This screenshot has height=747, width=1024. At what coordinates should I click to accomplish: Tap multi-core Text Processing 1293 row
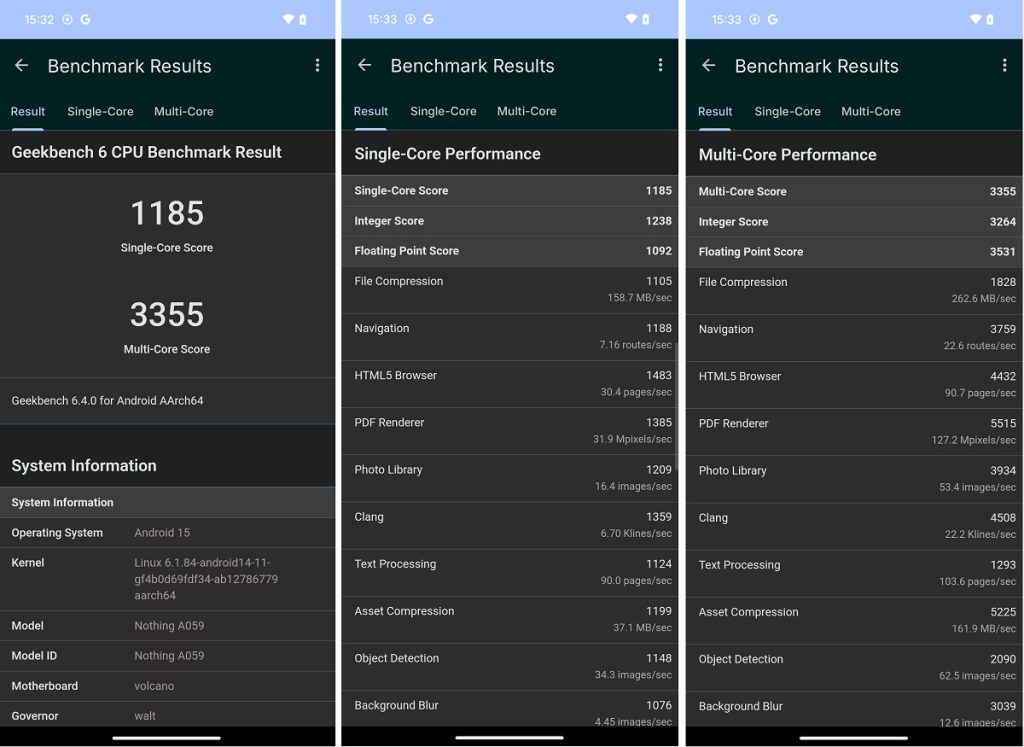click(x=854, y=573)
